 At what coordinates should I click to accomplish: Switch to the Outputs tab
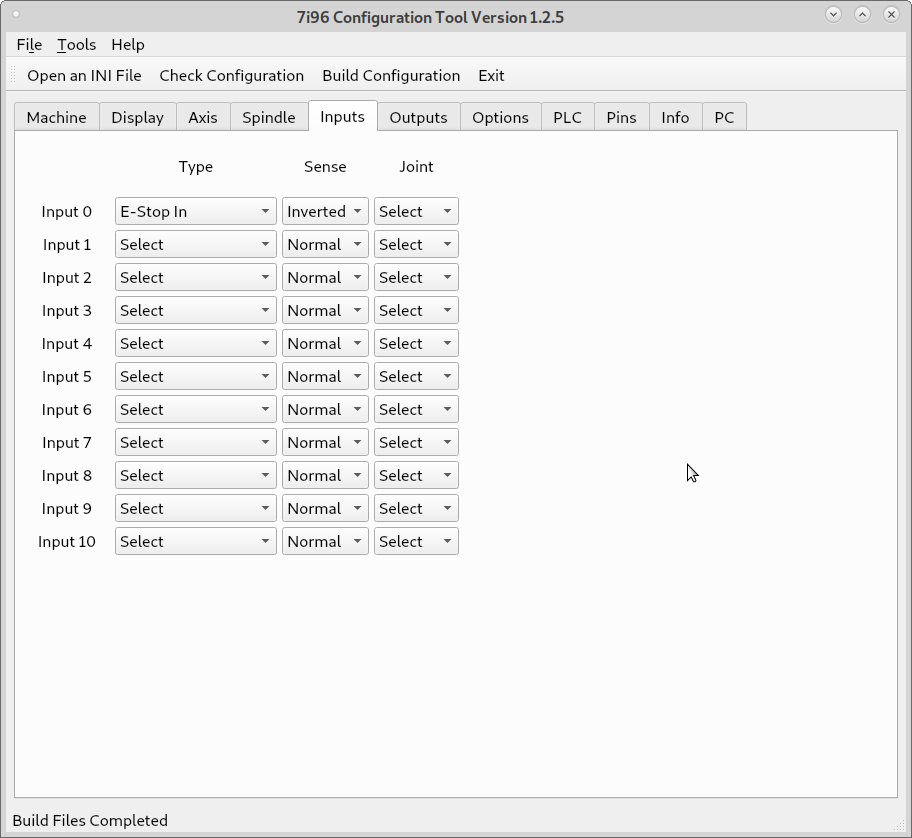click(x=418, y=117)
